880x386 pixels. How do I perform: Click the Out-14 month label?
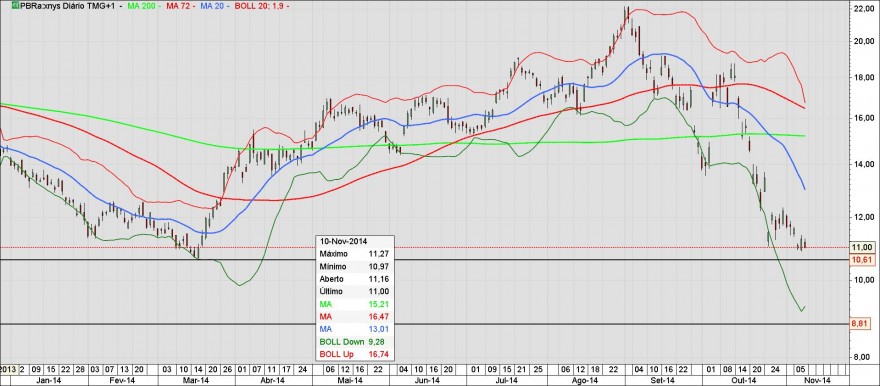click(x=745, y=380)
